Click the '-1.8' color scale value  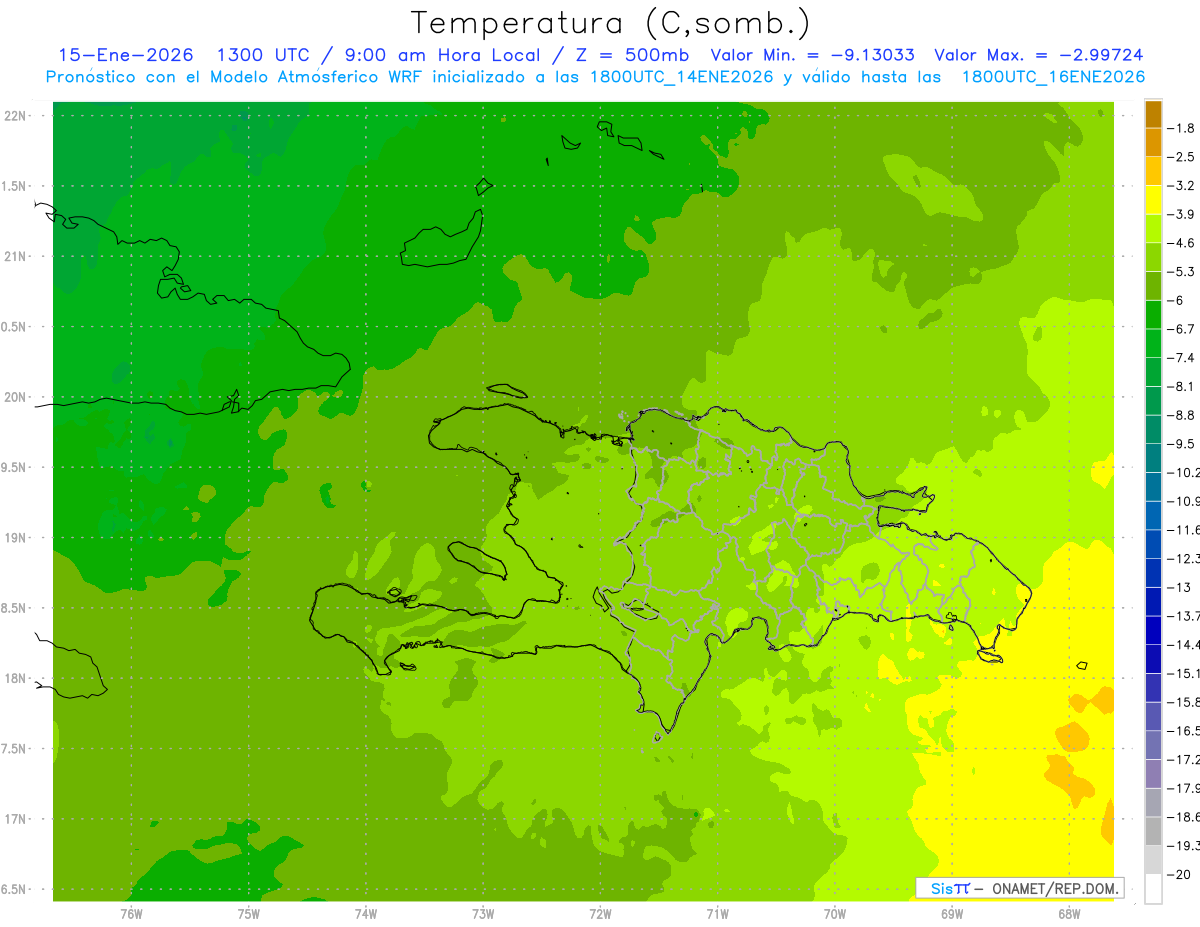(x=1182, y=128)
